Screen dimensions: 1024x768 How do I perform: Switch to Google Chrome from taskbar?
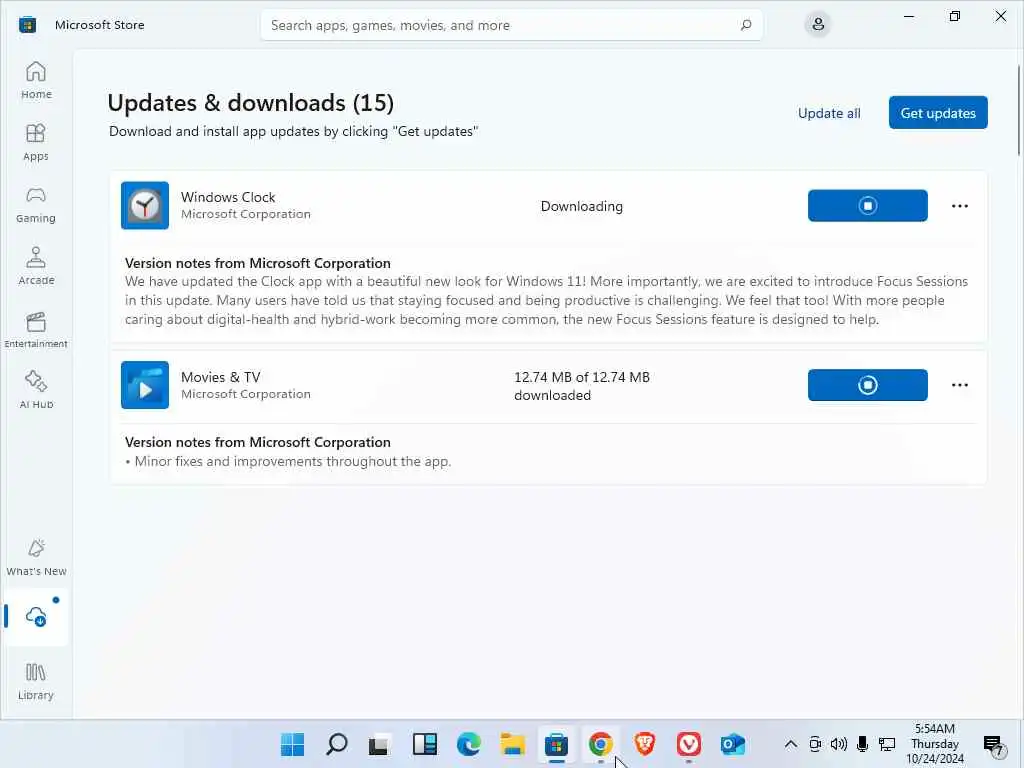pos(600,744)
